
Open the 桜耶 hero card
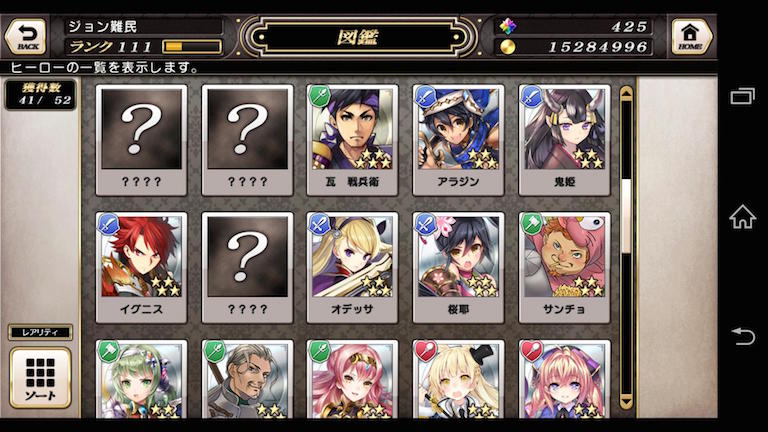pyautogui.click(x=458, y=268)
